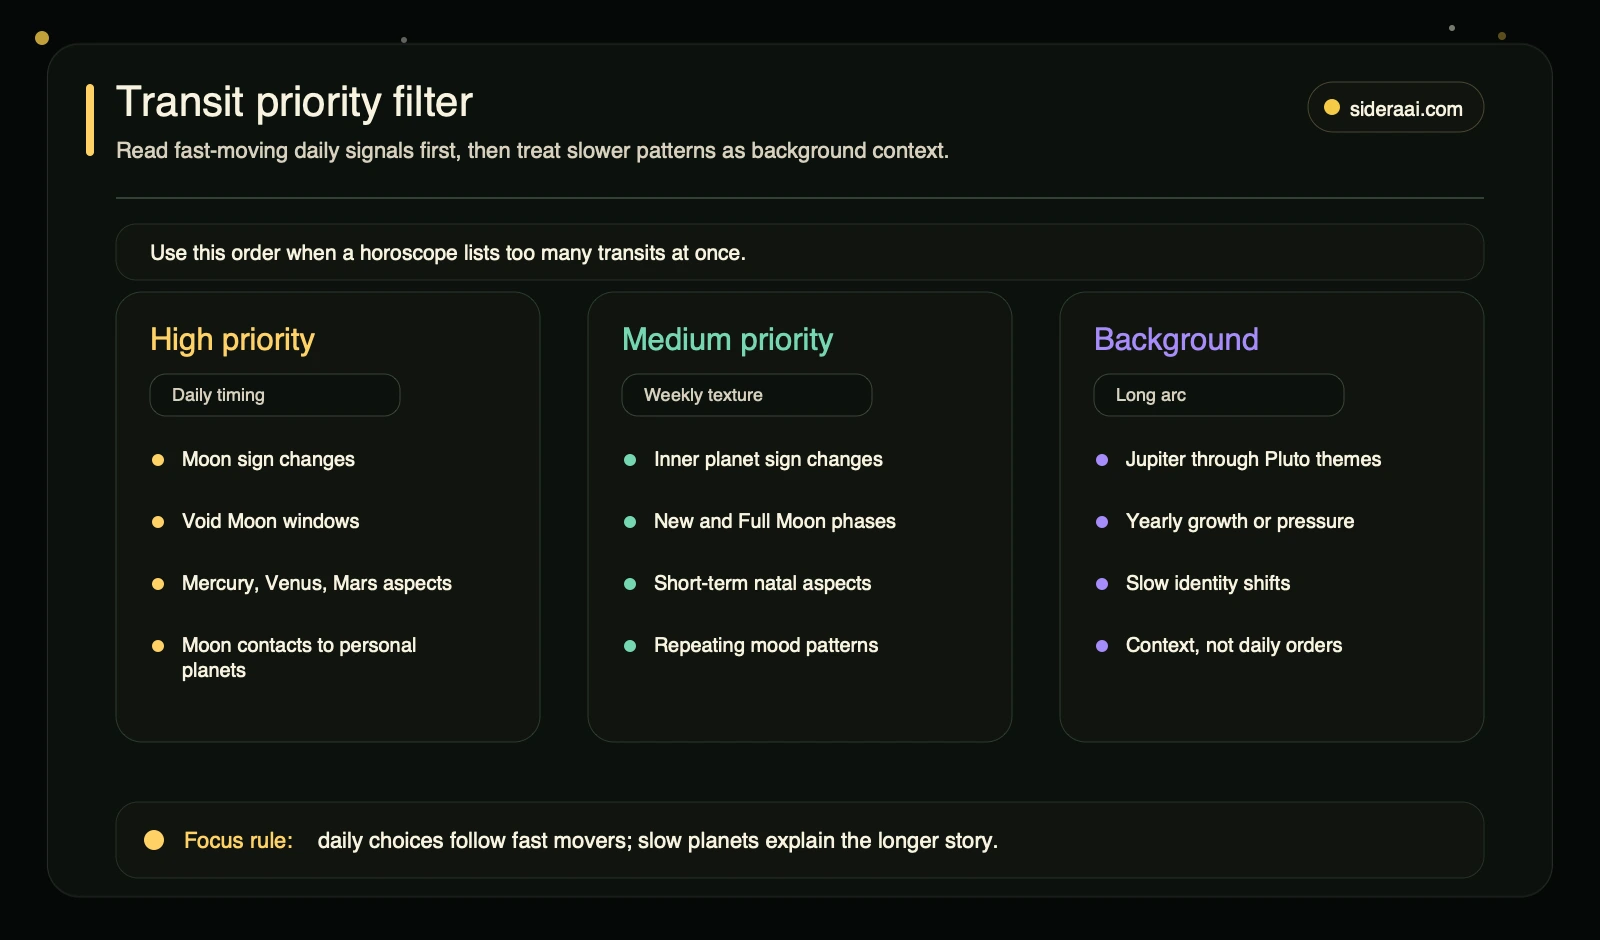Click the yellow bullet beside Moon sign changes
Screen dimensions: 1600x940
pyautogui.click(x=158, y=460)
